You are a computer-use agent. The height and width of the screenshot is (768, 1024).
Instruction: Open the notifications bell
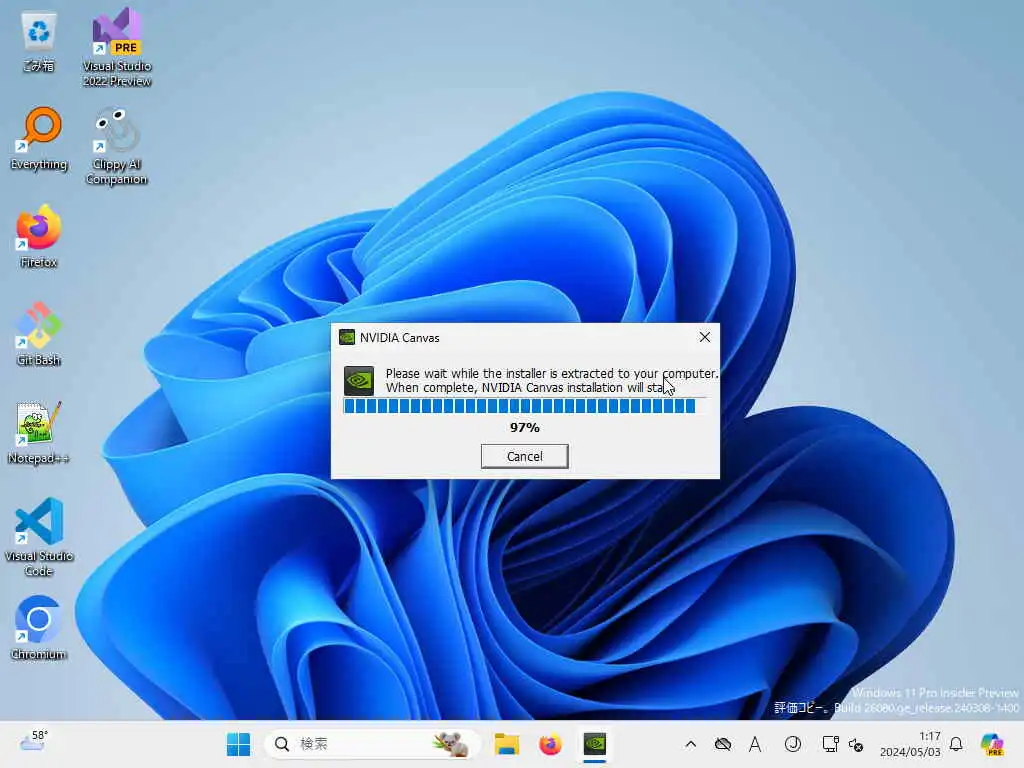coord(956,744)
